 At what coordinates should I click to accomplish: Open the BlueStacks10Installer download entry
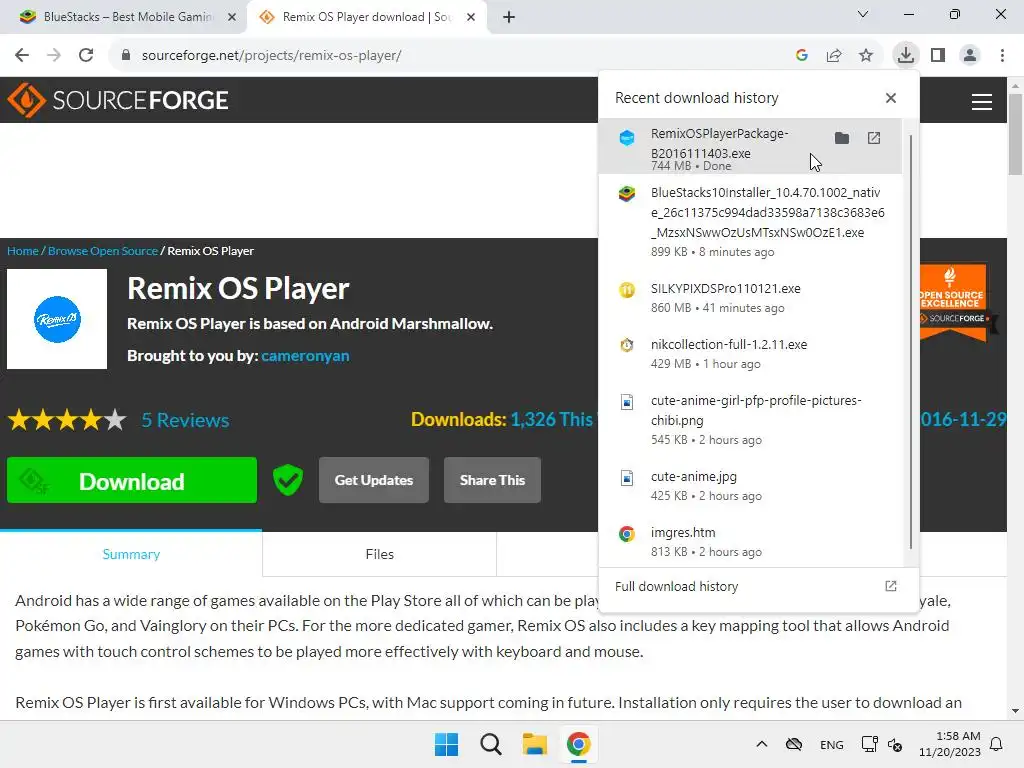coord(750,222)
